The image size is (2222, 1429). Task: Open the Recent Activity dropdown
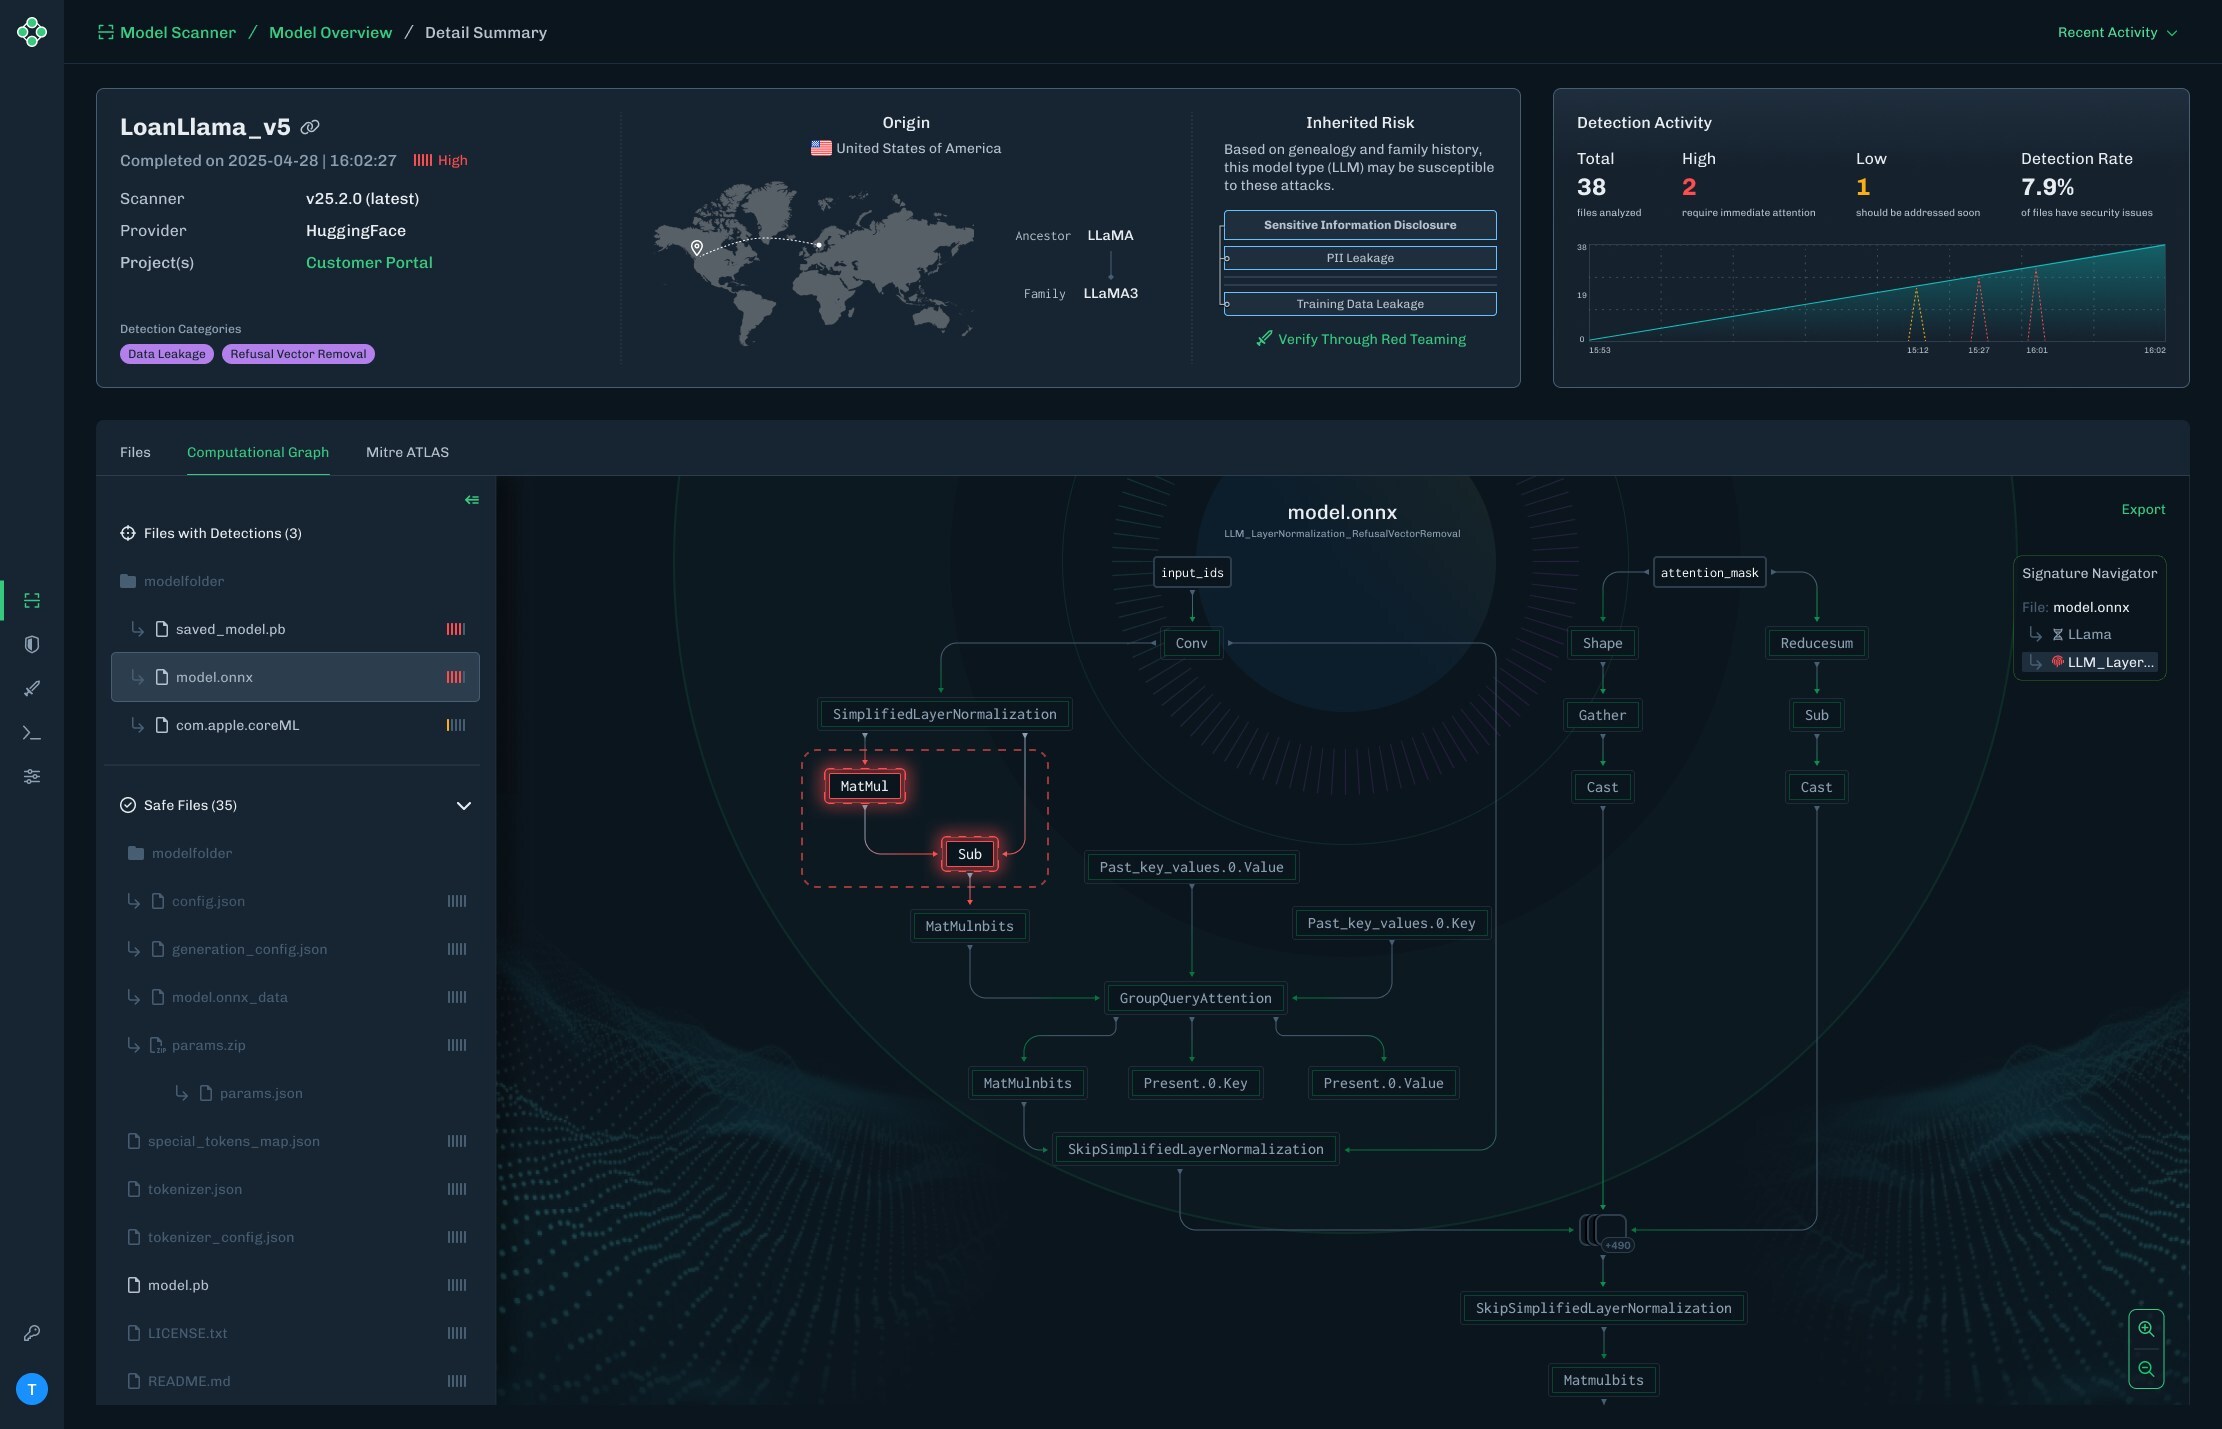coord(2116,33)
